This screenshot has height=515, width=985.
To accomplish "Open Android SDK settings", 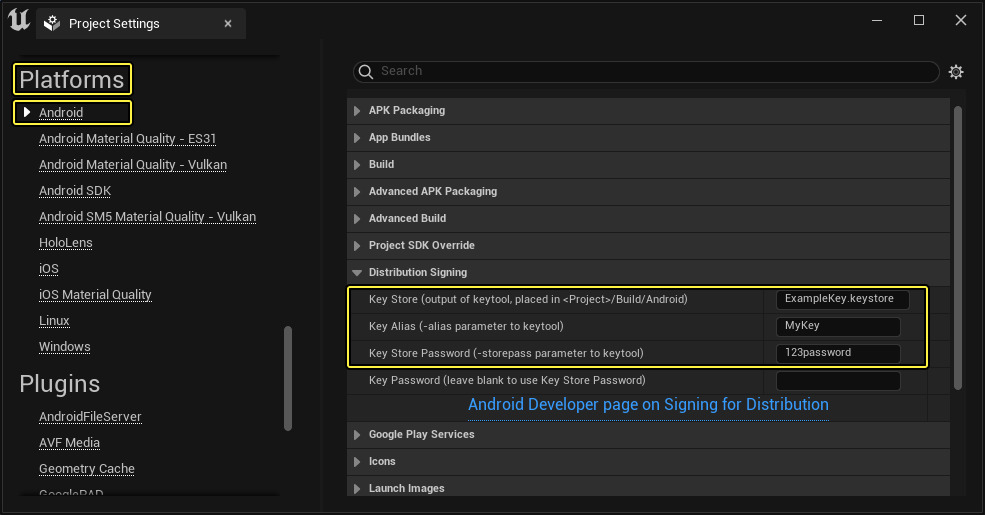I will coord(75,191).
